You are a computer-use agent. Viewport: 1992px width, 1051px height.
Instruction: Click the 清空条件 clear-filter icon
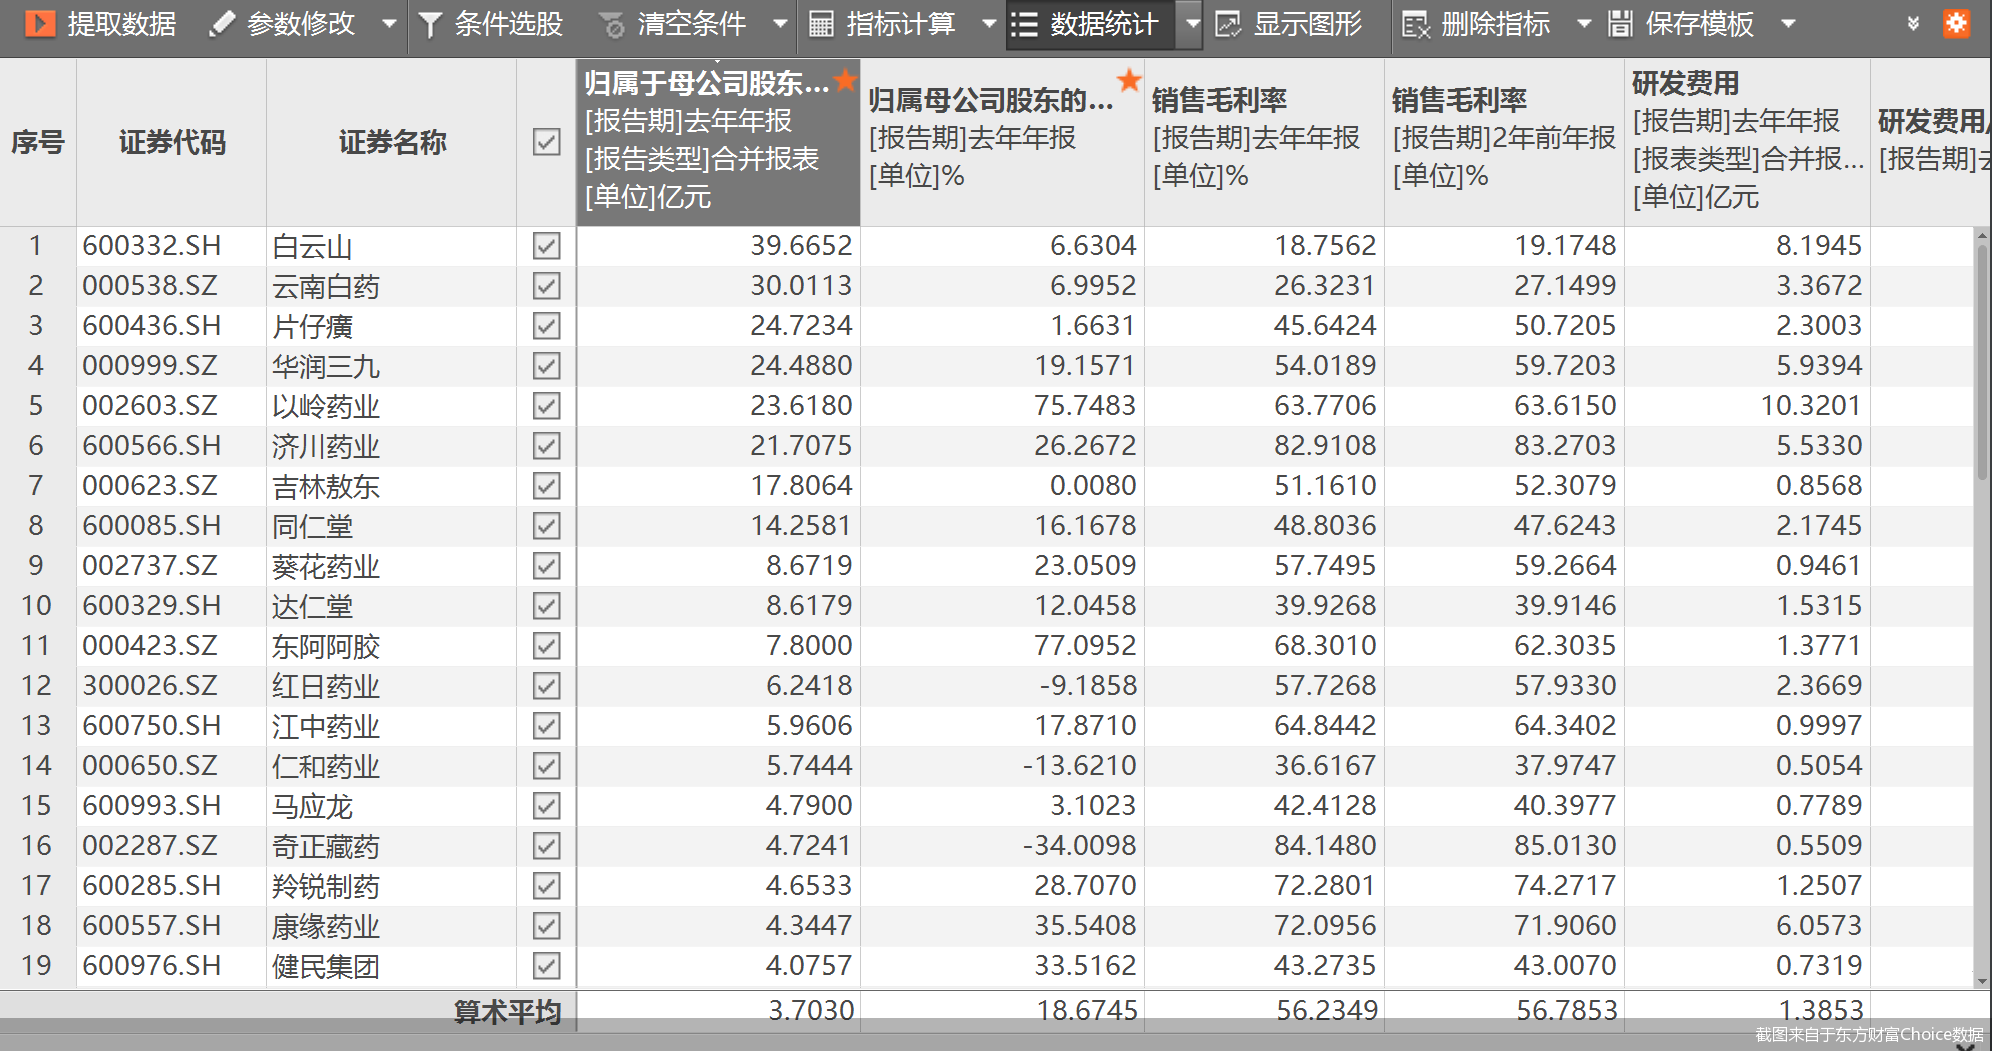pyautogui.click(x=611, y=24)
